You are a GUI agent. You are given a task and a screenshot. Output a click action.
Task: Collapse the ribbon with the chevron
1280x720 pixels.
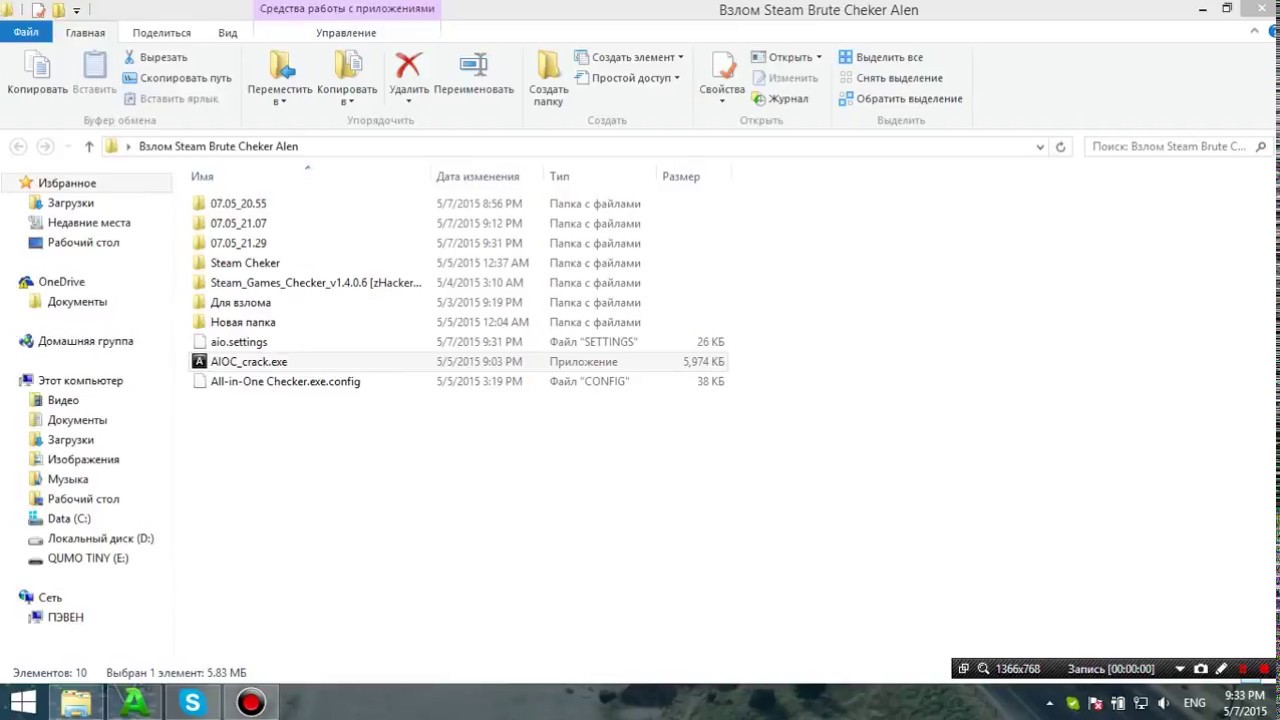(1255, 32)
